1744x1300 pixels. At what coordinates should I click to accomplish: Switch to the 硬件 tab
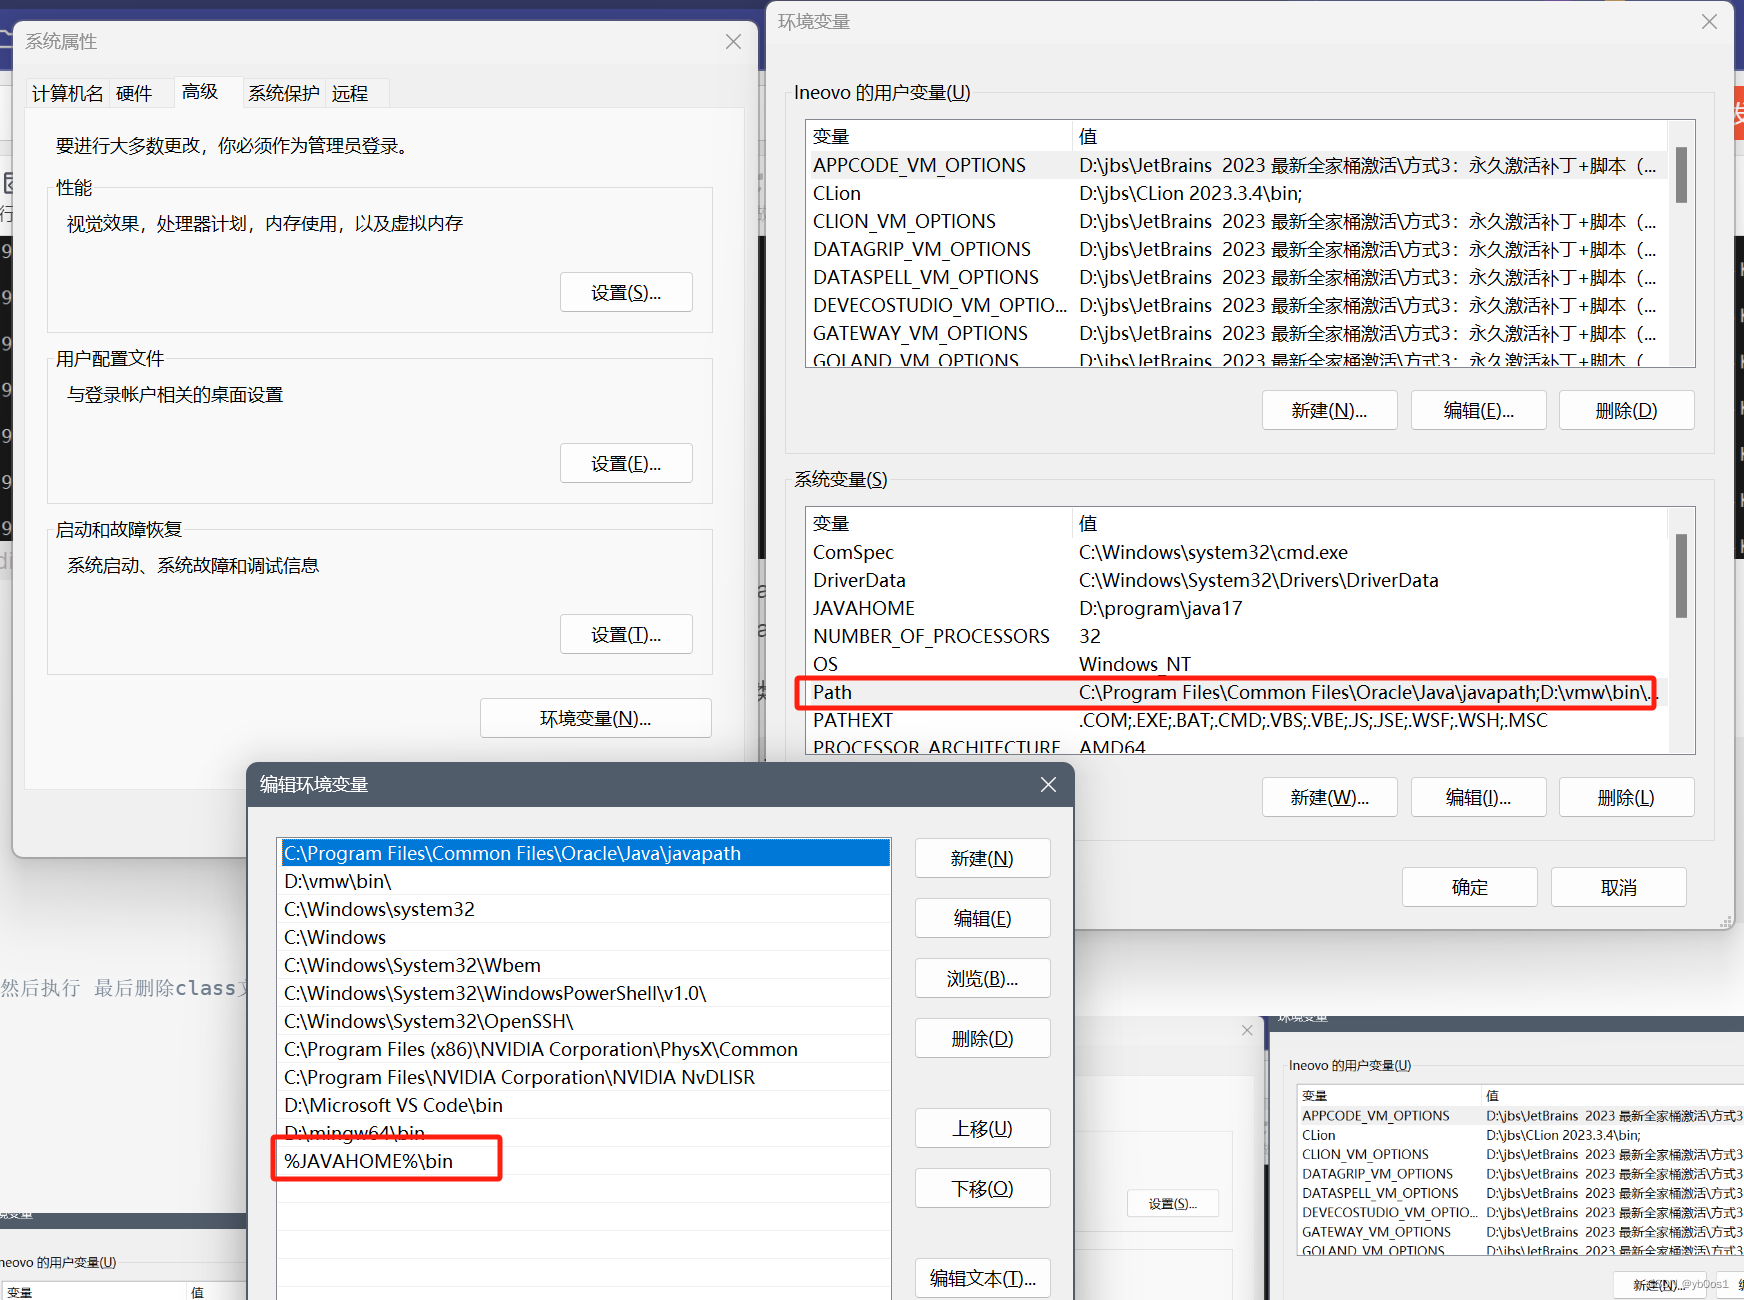pyautogui.click(x=134, y=93)
